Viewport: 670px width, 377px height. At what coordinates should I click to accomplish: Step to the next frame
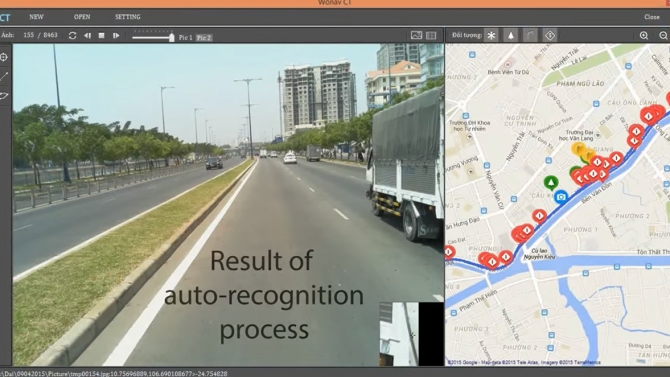(x=116, y=35)
